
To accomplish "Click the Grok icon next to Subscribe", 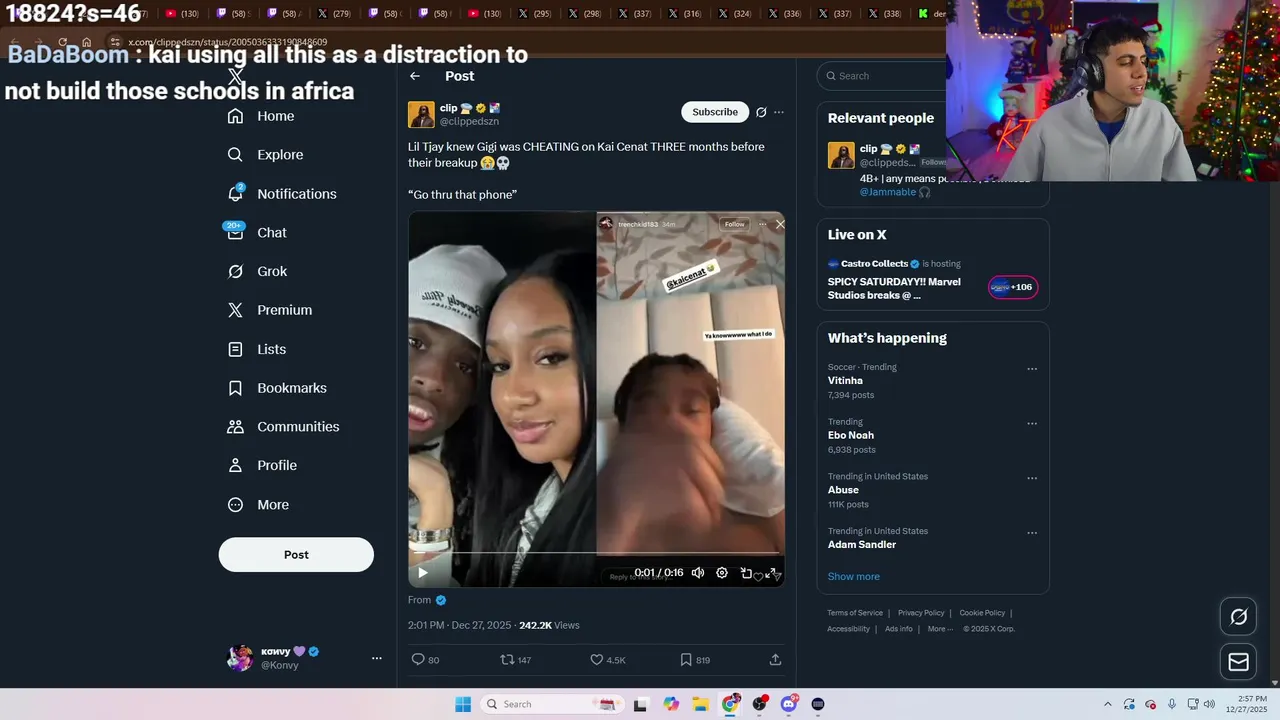I will click(761, 112).
